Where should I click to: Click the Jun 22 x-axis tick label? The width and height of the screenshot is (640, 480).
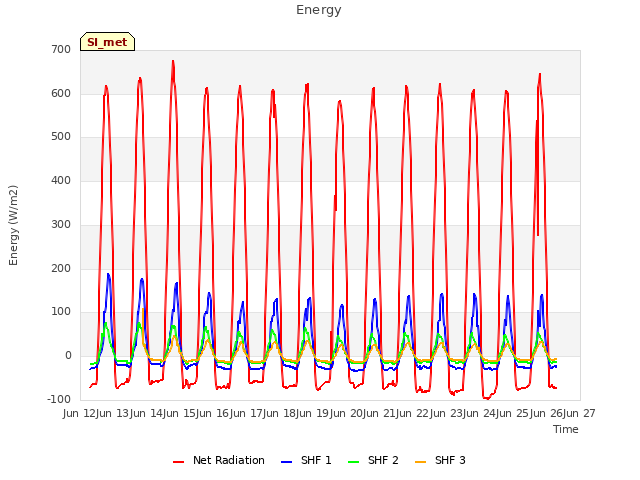tap(413, 413)
